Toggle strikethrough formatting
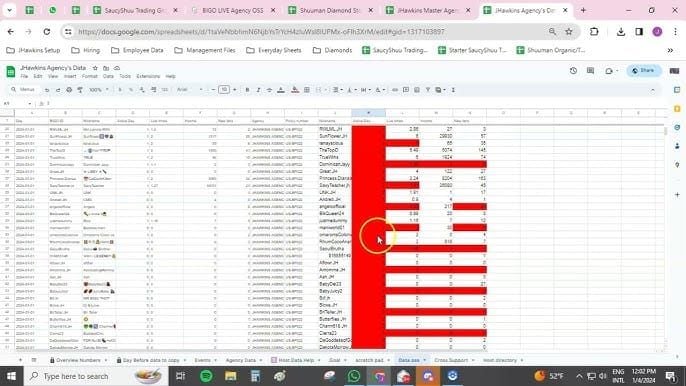The width and height of the screenshot is (686, 386). [270, 90]
